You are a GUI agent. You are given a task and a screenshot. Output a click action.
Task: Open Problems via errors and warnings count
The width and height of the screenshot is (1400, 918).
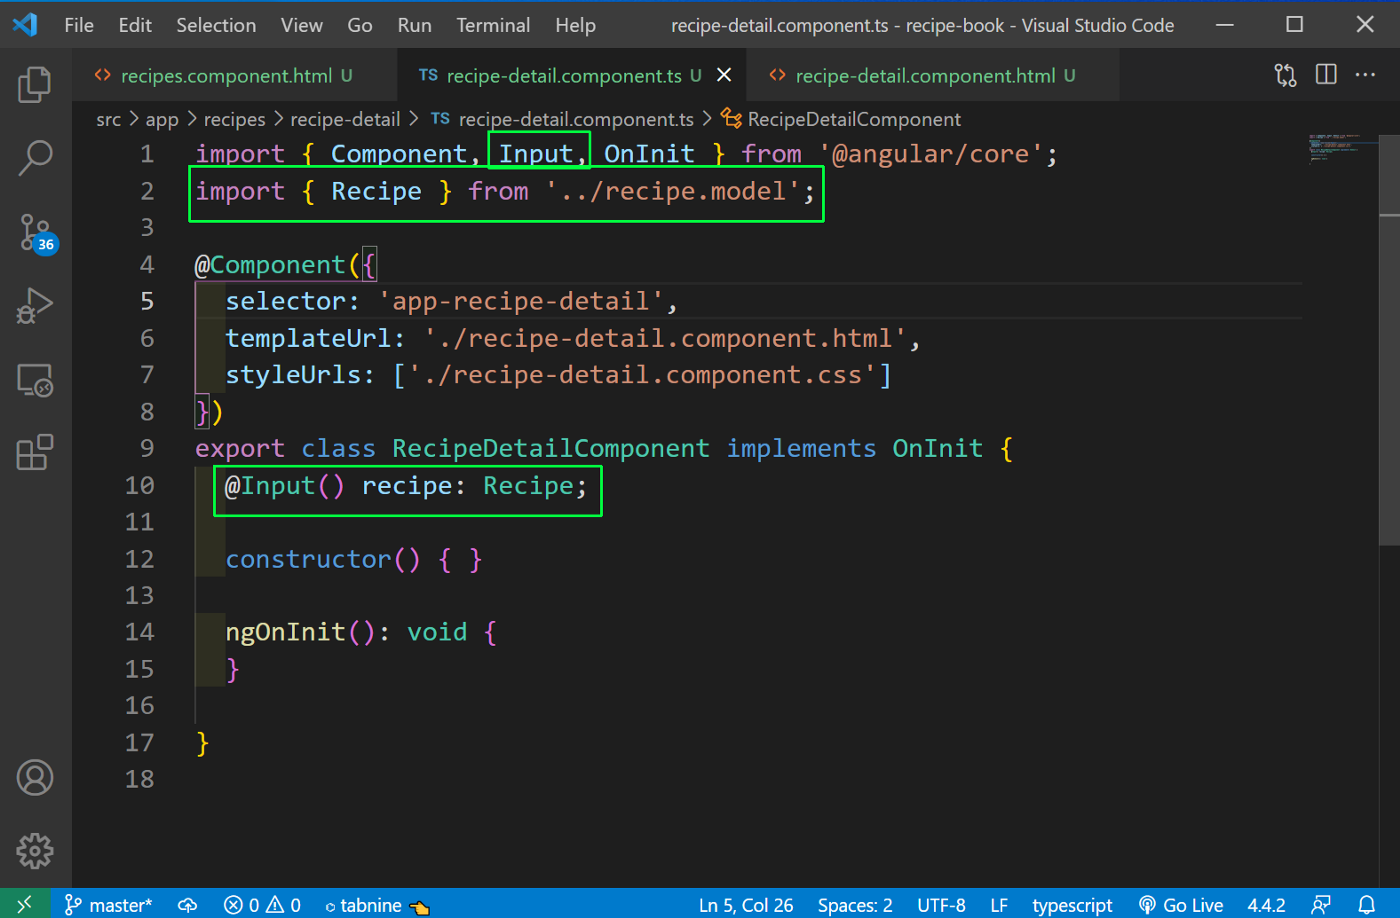click(262, 904)
